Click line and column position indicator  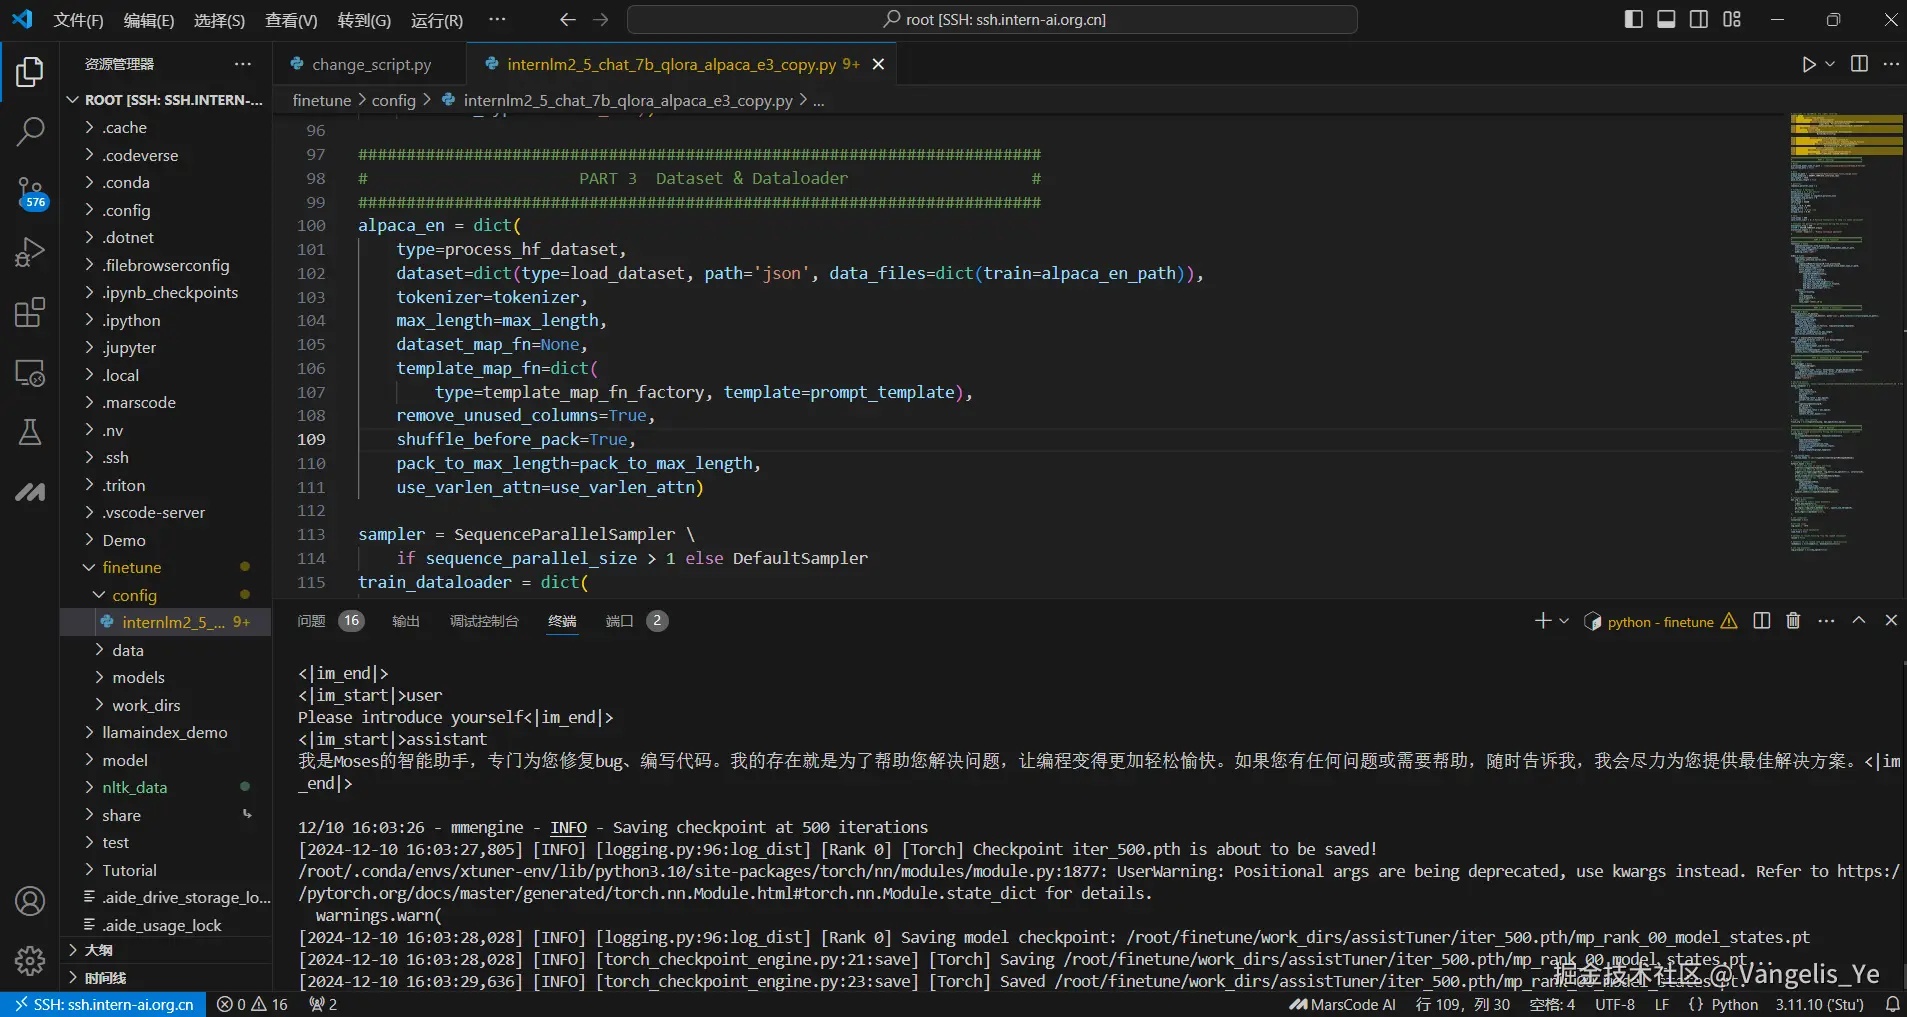tap(1462, 1004)
